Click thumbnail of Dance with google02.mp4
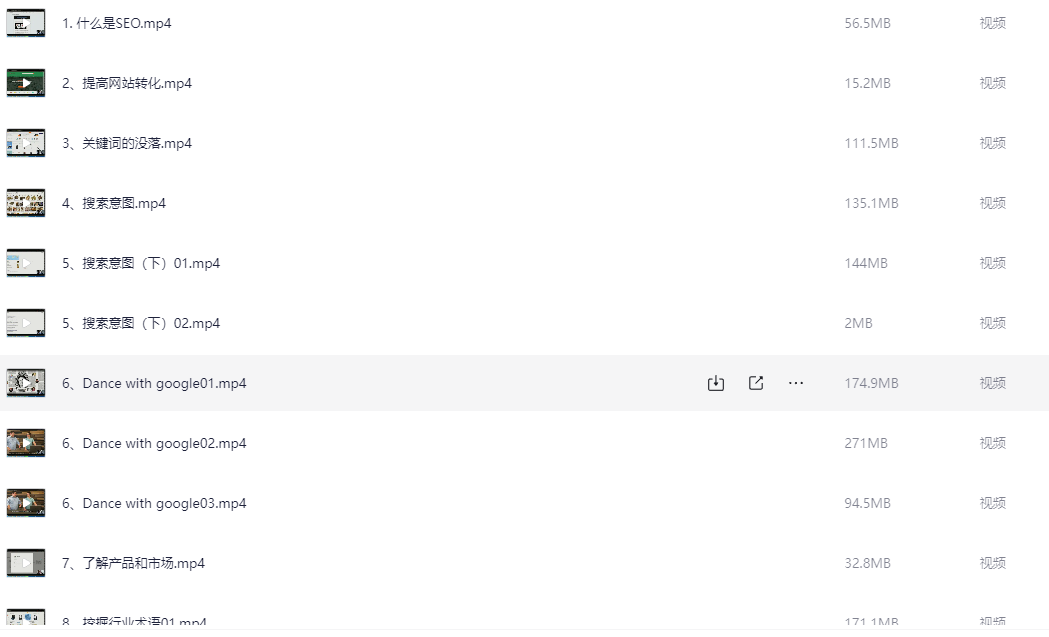This screenshot has height=637, width=1049. click(26, 443)
